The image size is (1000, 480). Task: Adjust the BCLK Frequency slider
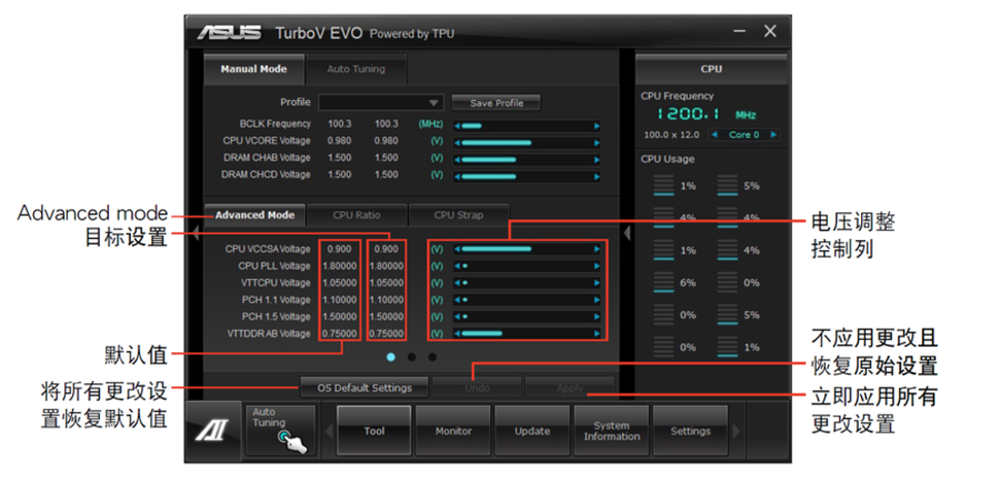tap(527, 126)
